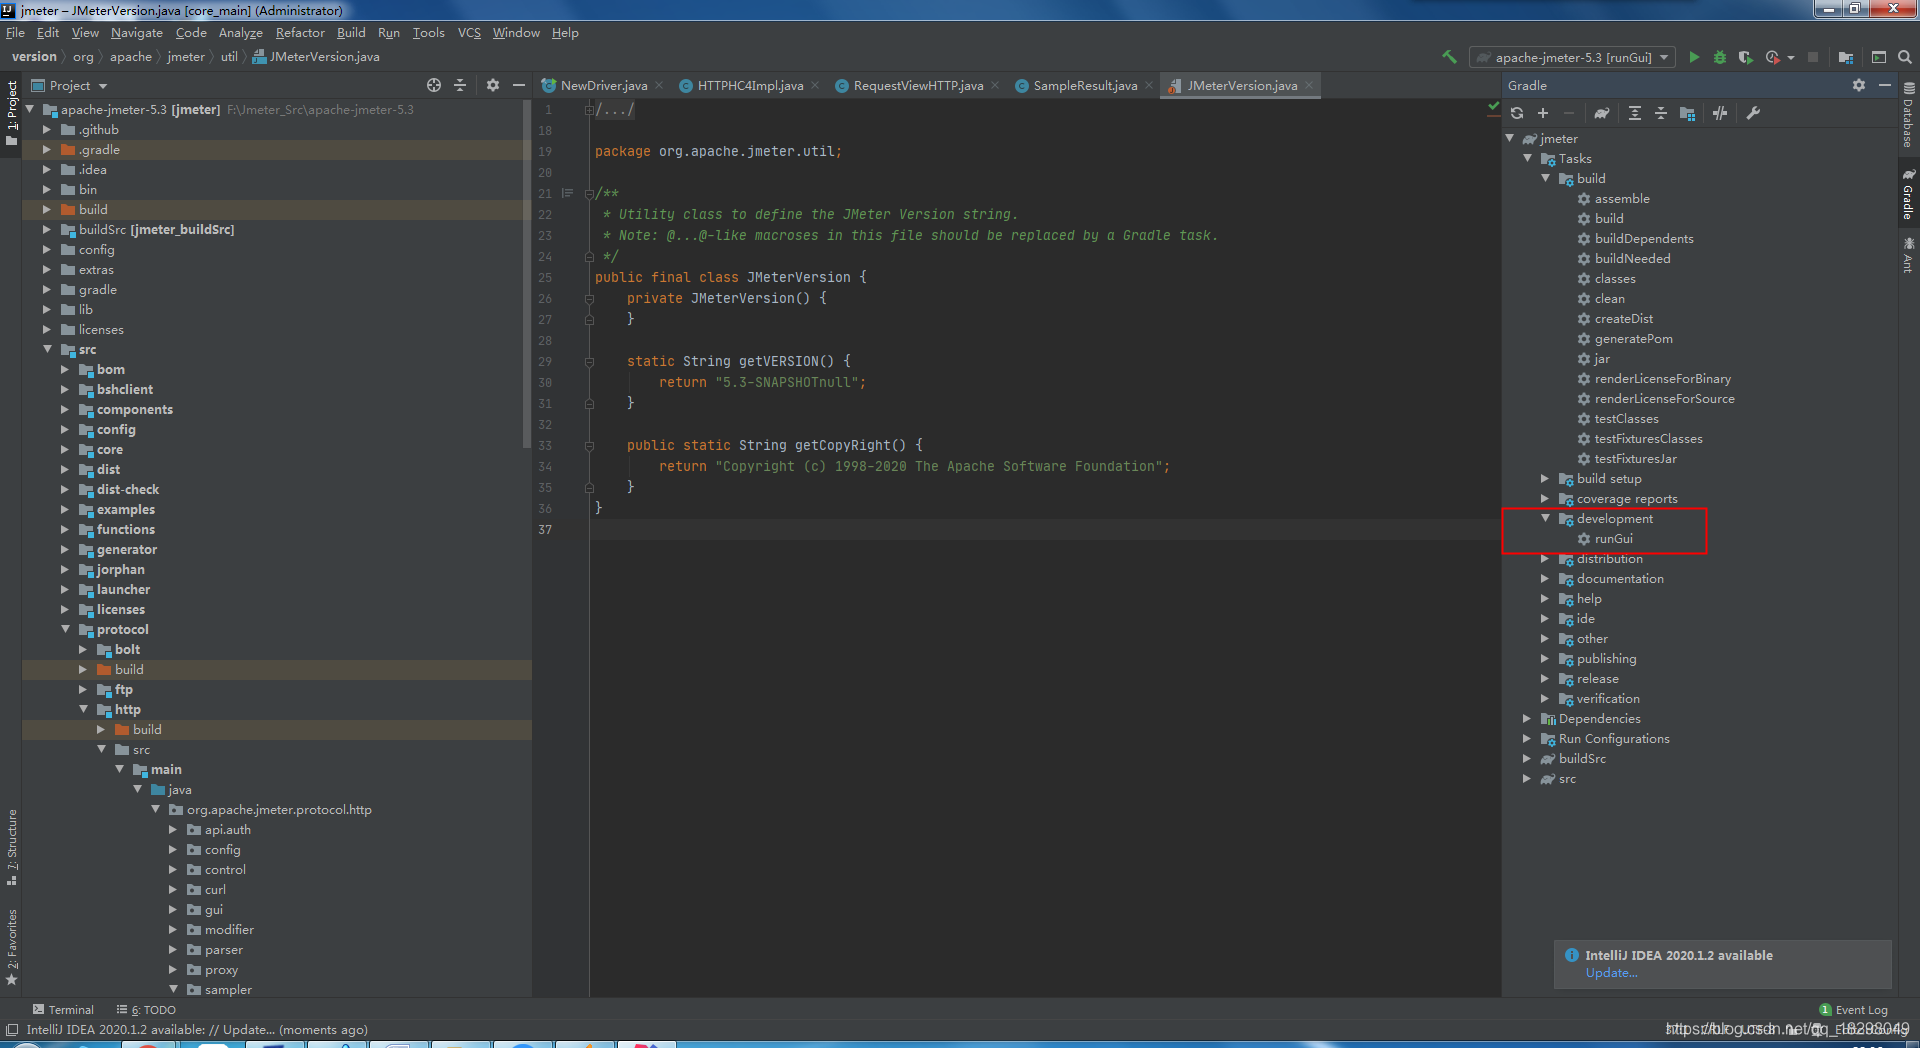Open the Database side tool window

click(x=1908, y=116)
